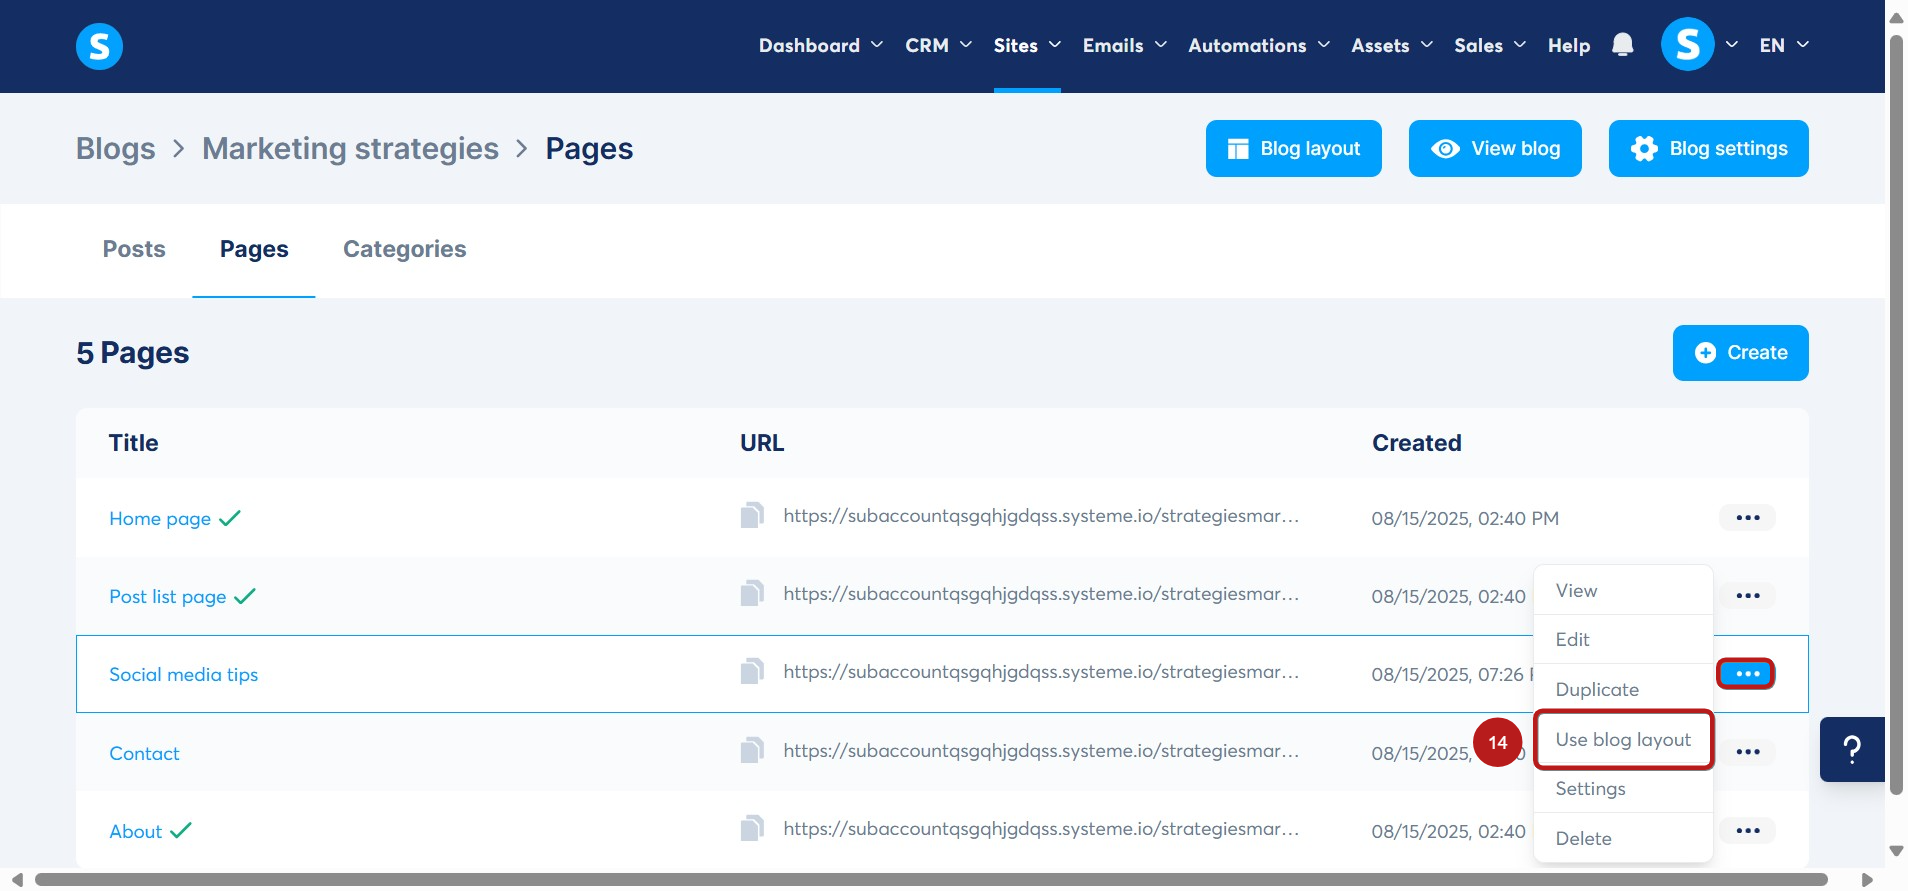
Task: Click Home page date 08/15/2025, 02:40 PM
Action: pyautogui.click(x=1465, y=519)
